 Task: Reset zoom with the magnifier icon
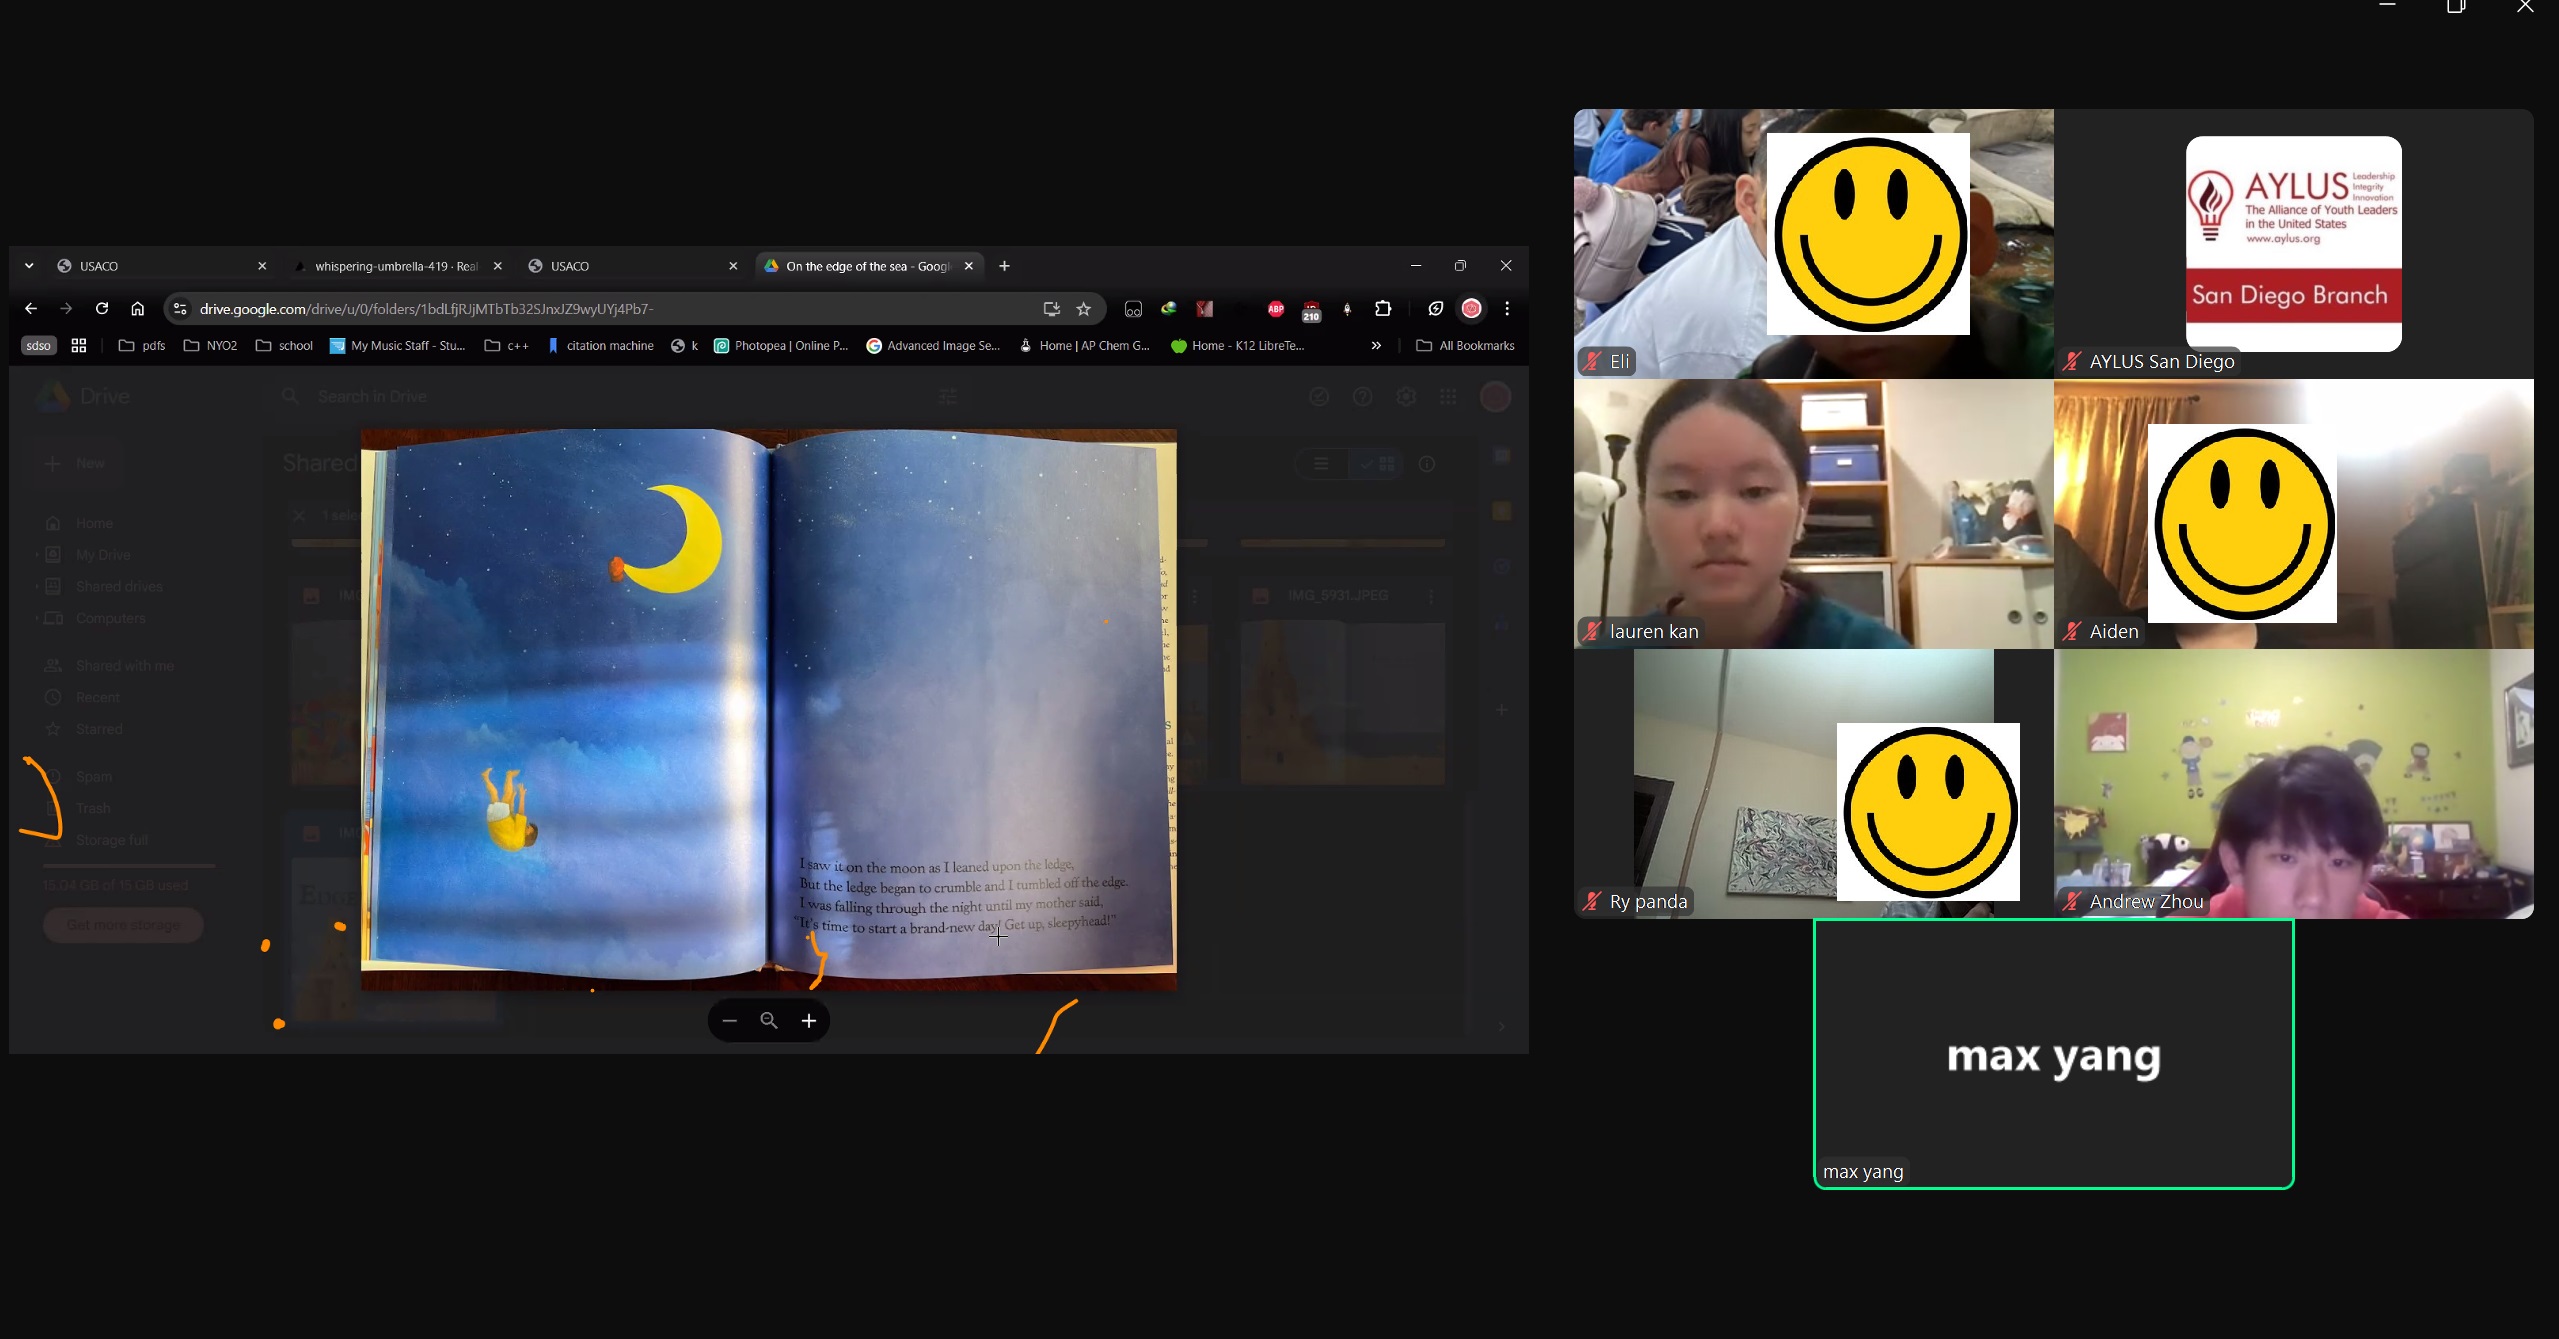pyautogui.click(x=769, y=1021)
